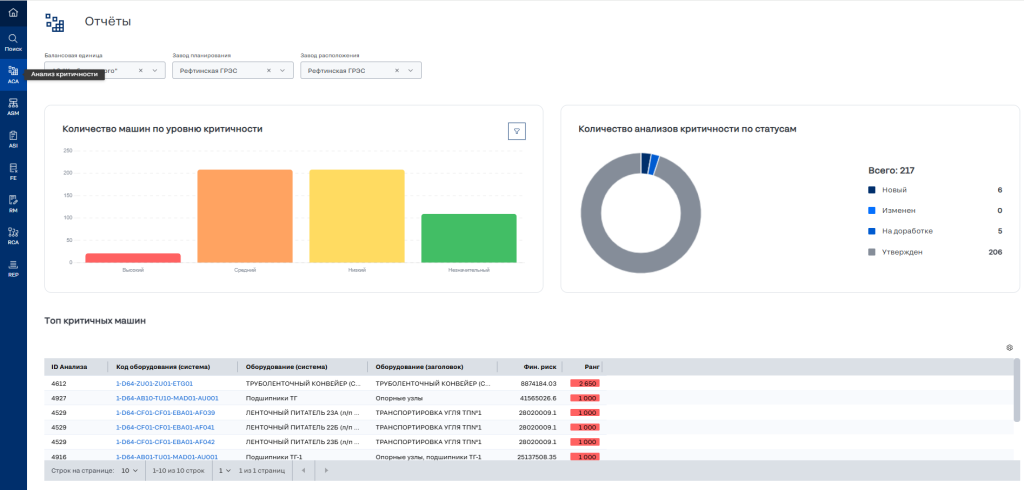The image size is (1024, 490).
Task: Open equipment link 1-D64-AB10-TU10-MAD01-AU001
Action: point(167,398)
